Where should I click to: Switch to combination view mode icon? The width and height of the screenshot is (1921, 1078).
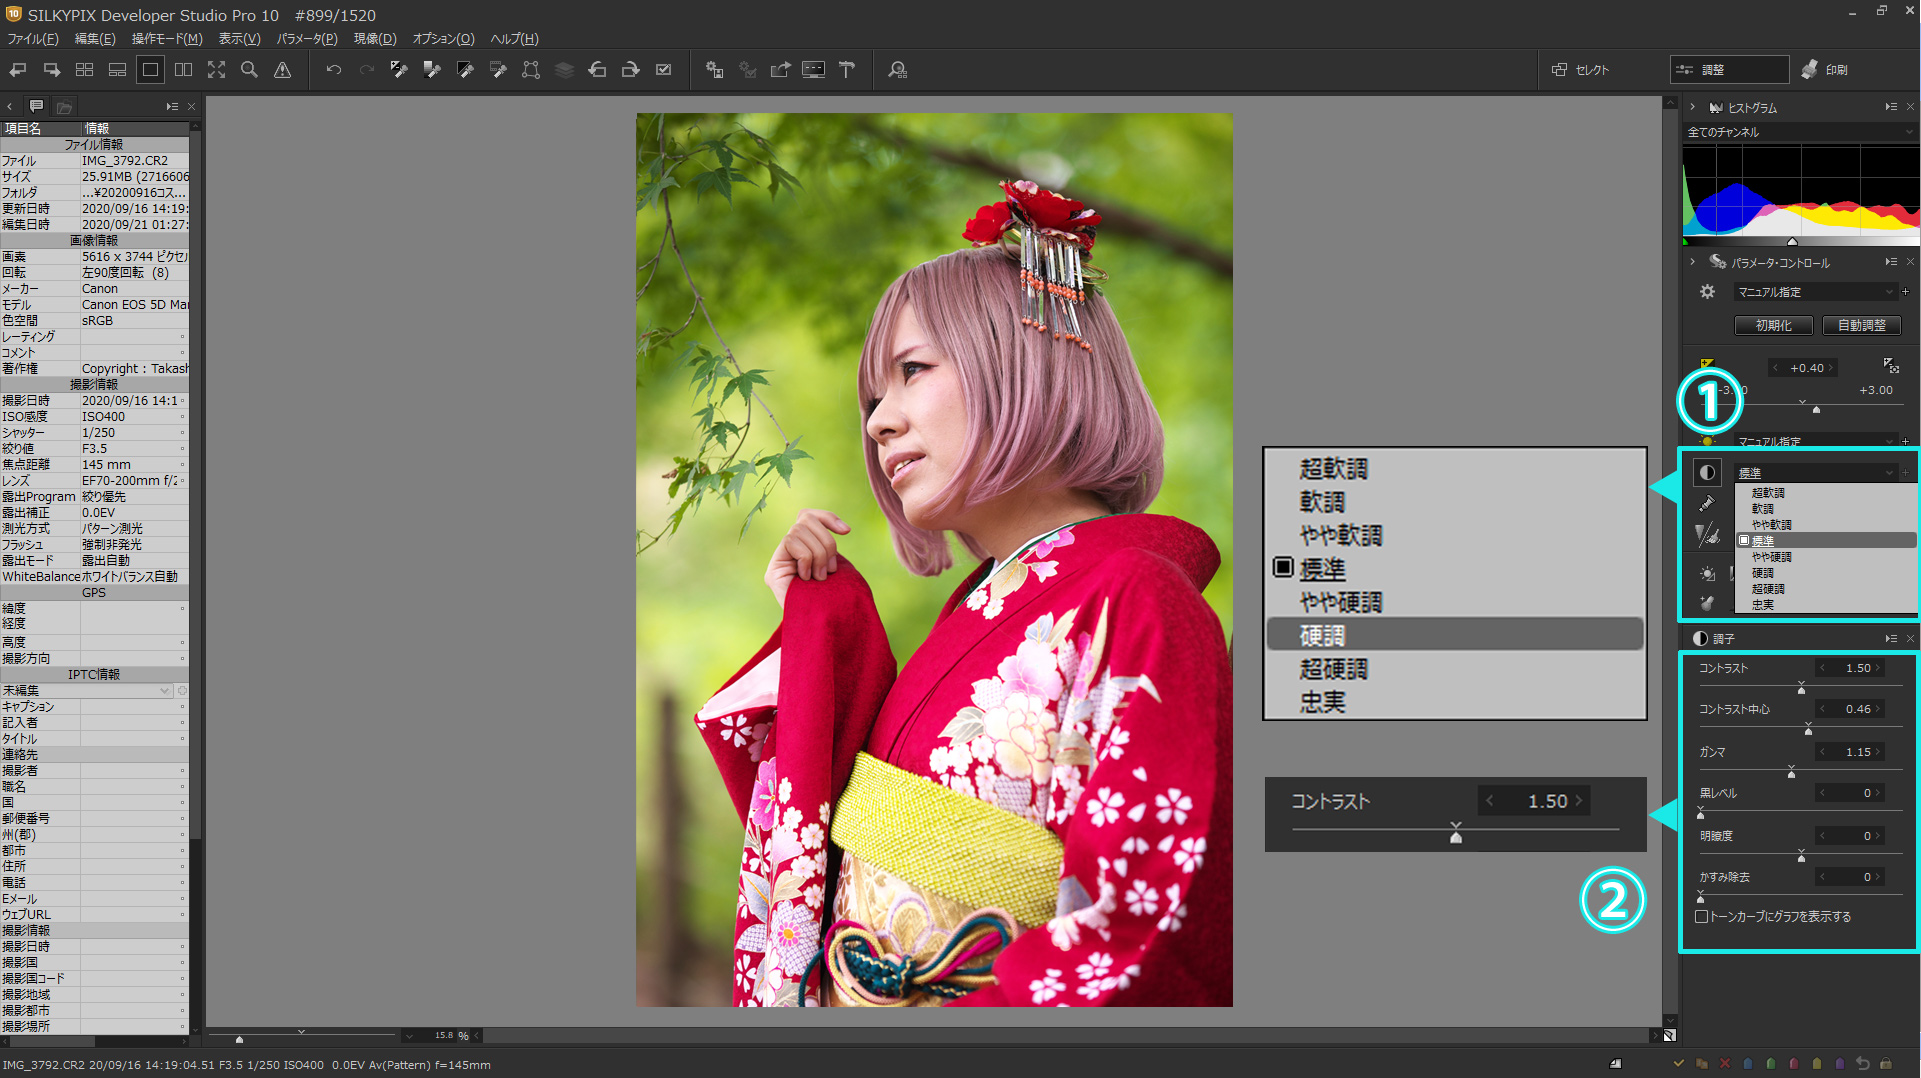[117, 70]
